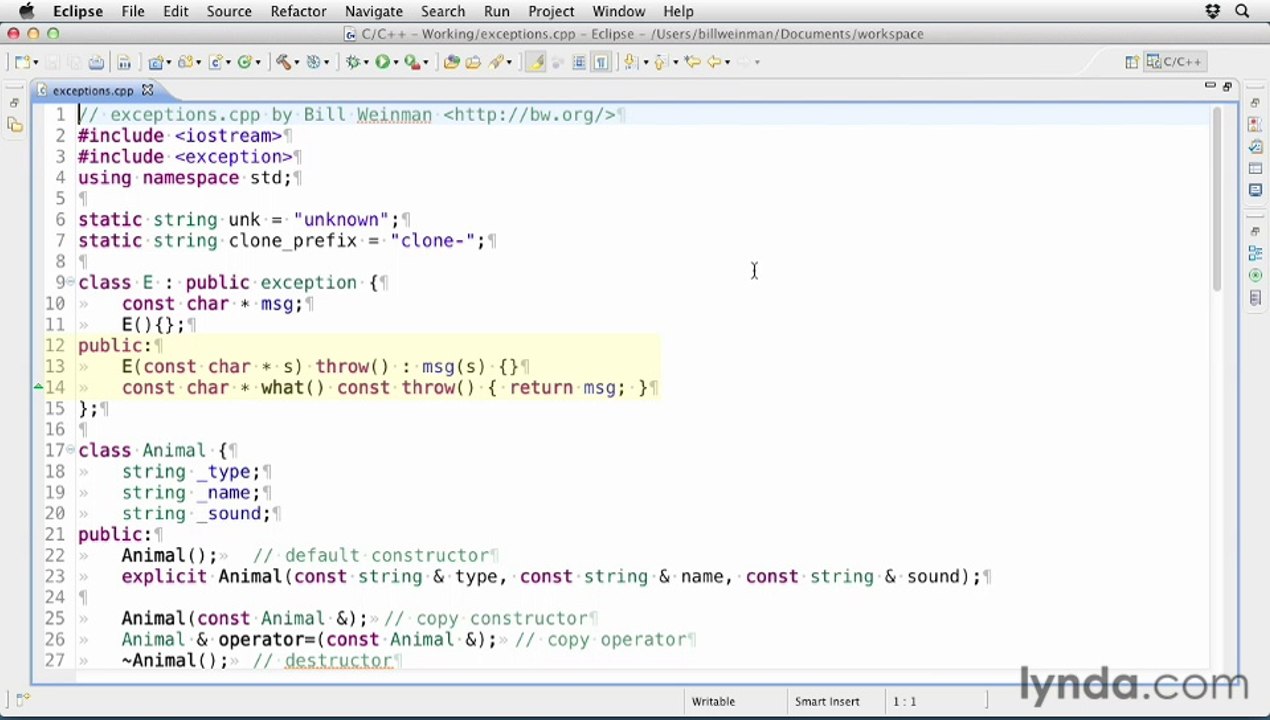Open the Build hammer dropdown arrow
This screenshot has width=1270, height=720.
297,63
